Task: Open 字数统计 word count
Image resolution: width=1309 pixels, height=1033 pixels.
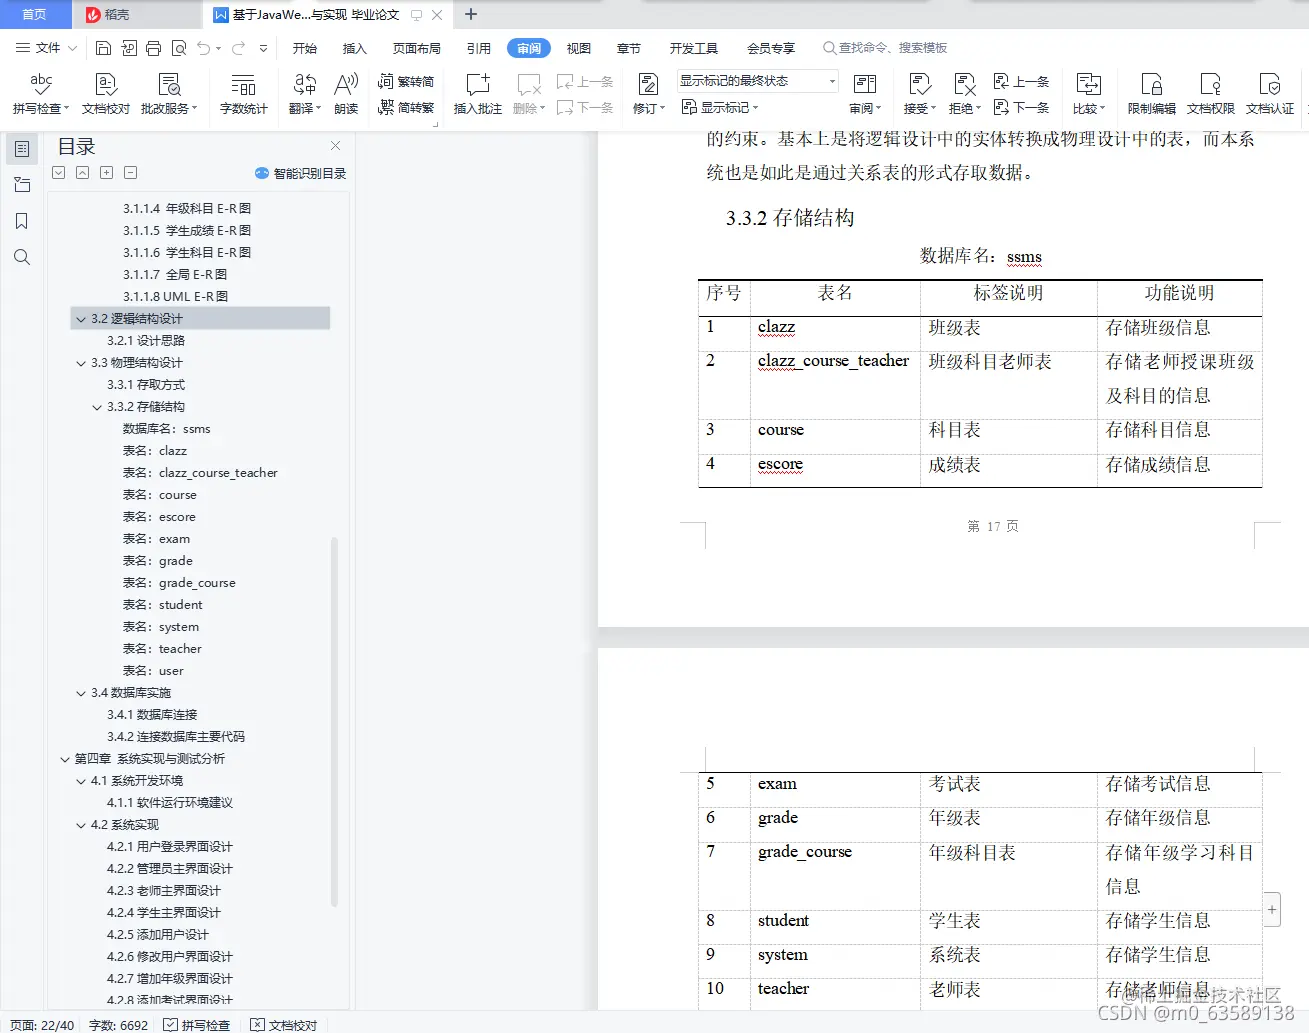Action: (x=243, y=94)
